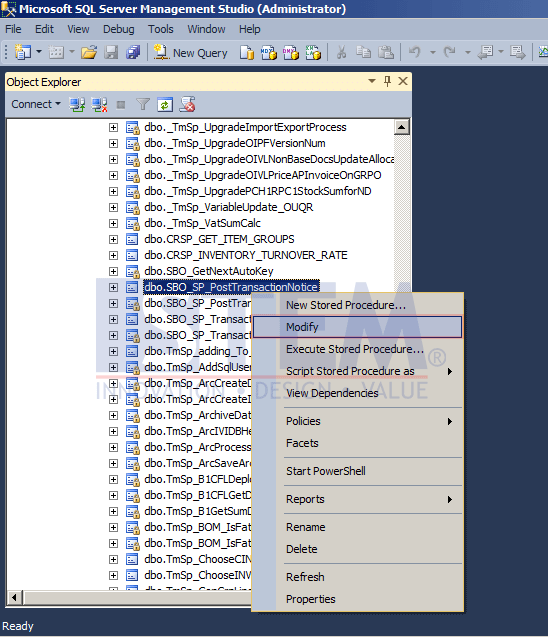Select dbo._TmSp_VariableUpdate_OUQR procedure
This screenshot has width=548, height=637.
point(229,208)
